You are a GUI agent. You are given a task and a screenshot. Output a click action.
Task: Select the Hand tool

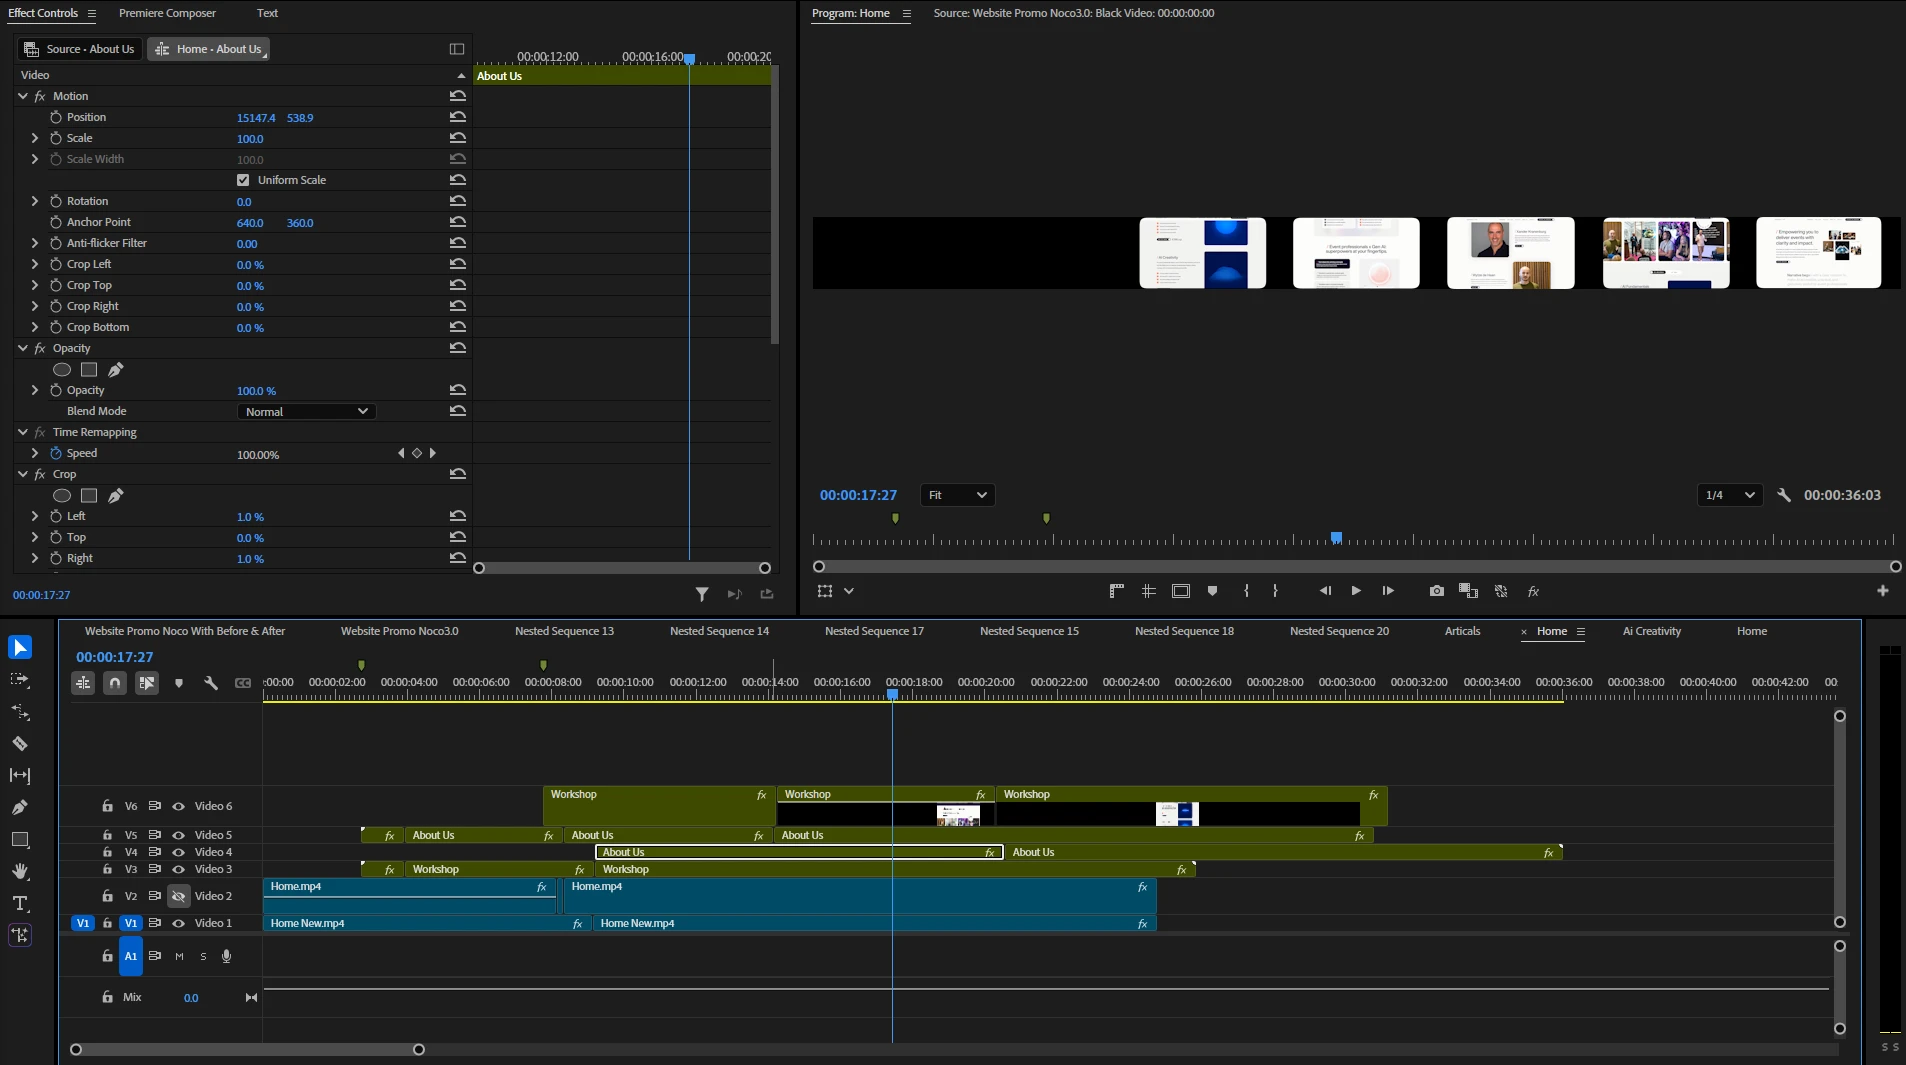click(x=20, y=871)
